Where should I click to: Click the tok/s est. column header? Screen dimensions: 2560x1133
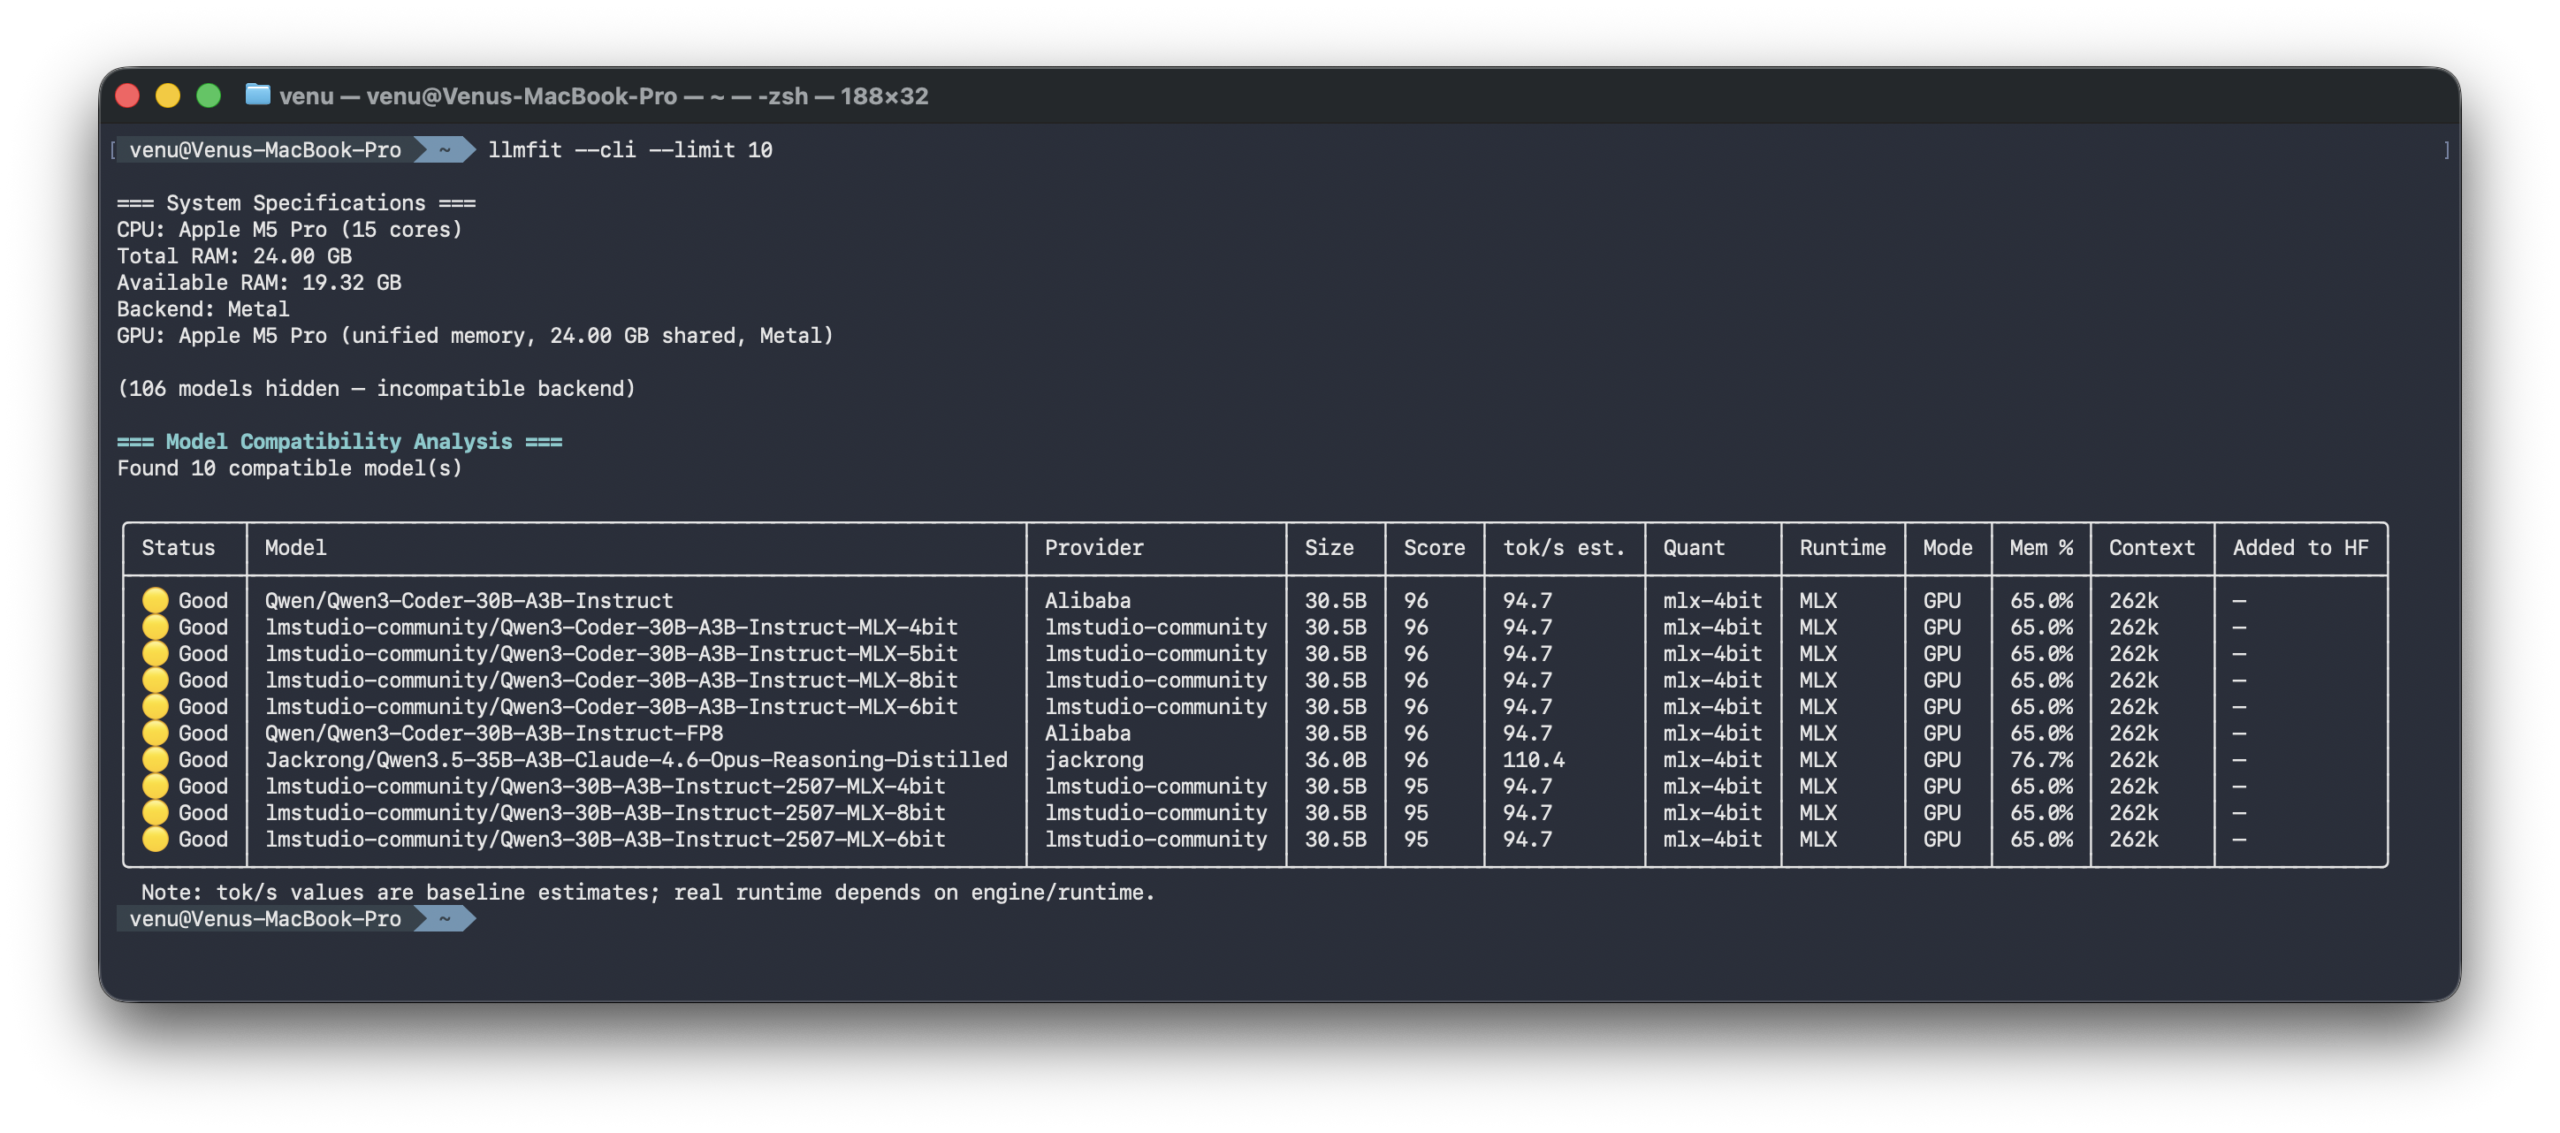click(x=1564, y=548)
